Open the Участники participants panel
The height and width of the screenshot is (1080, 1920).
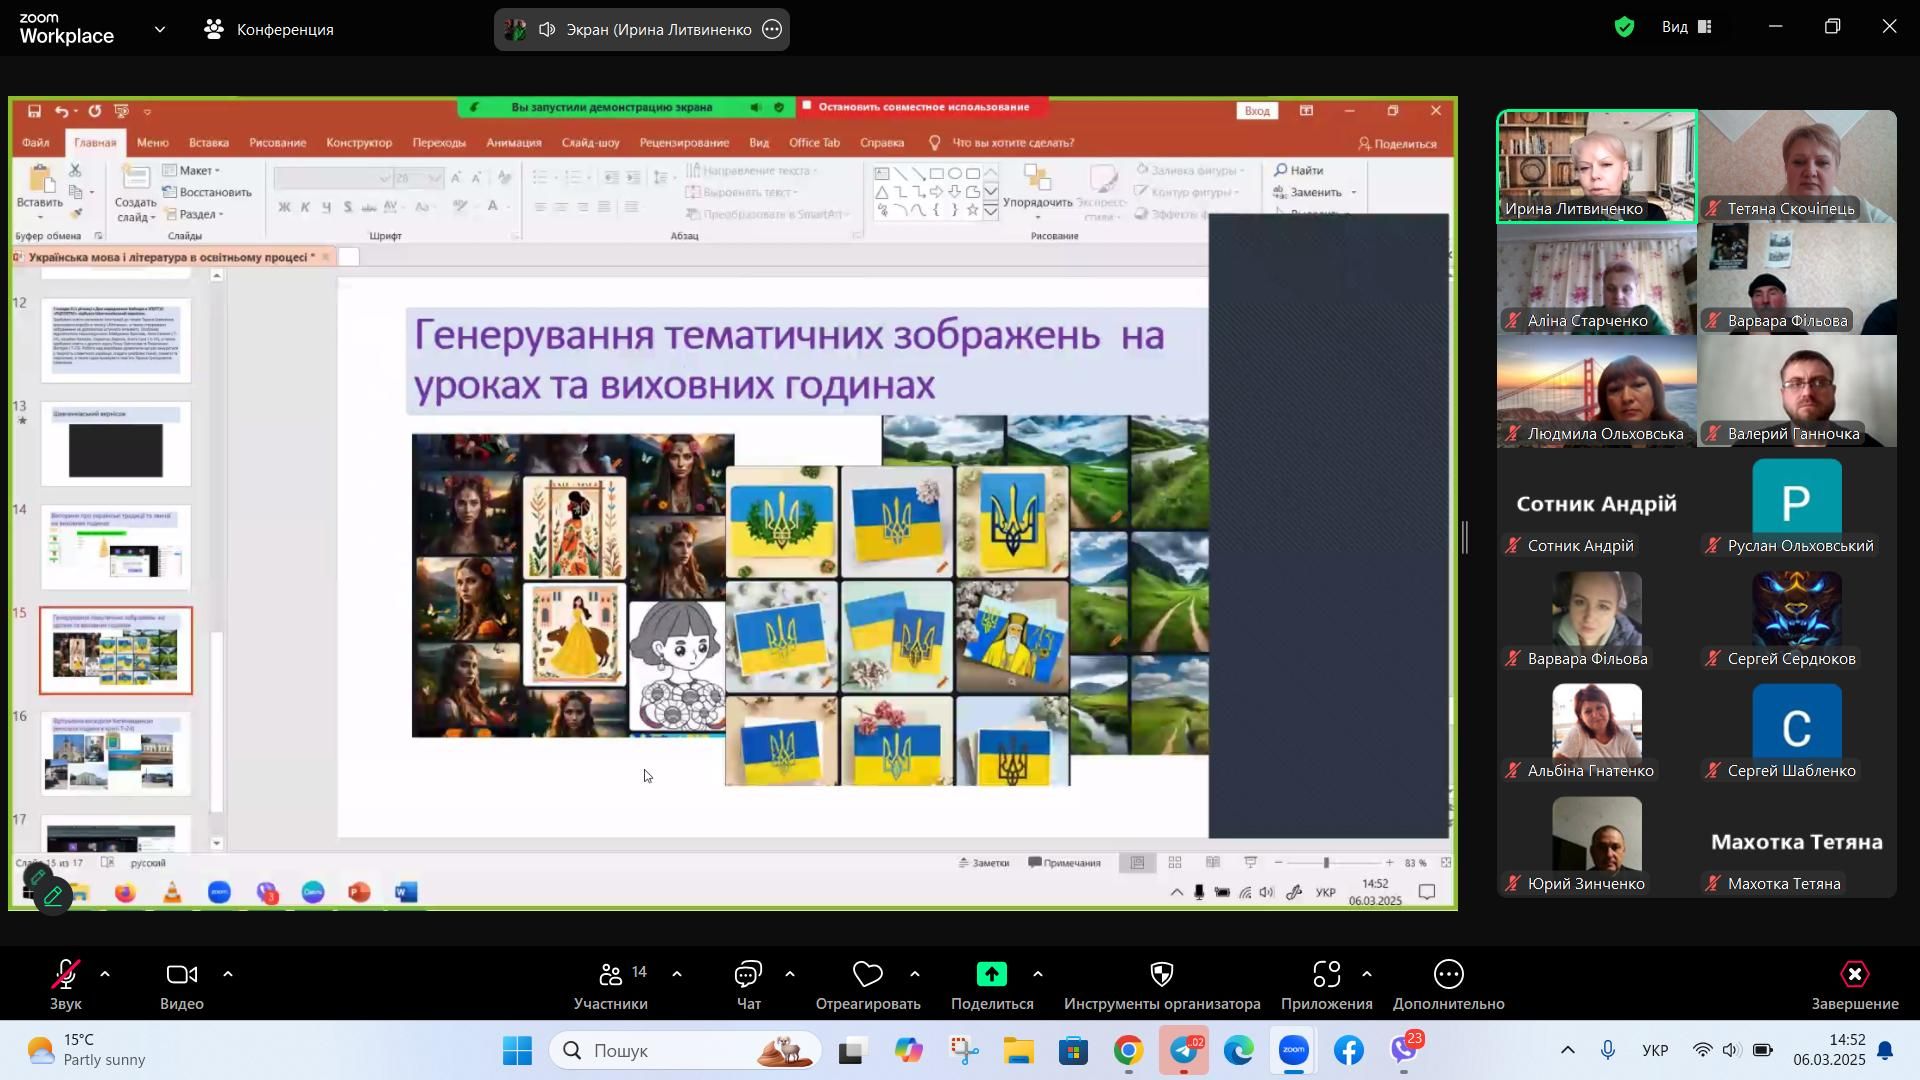[x=611, y=985]
